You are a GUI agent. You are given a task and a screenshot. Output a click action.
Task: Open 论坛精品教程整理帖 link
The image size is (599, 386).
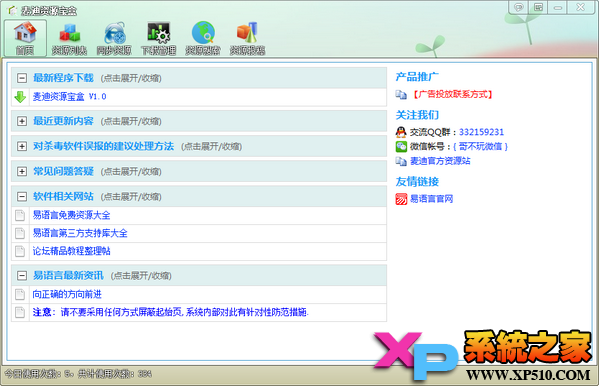pos(71,251)
